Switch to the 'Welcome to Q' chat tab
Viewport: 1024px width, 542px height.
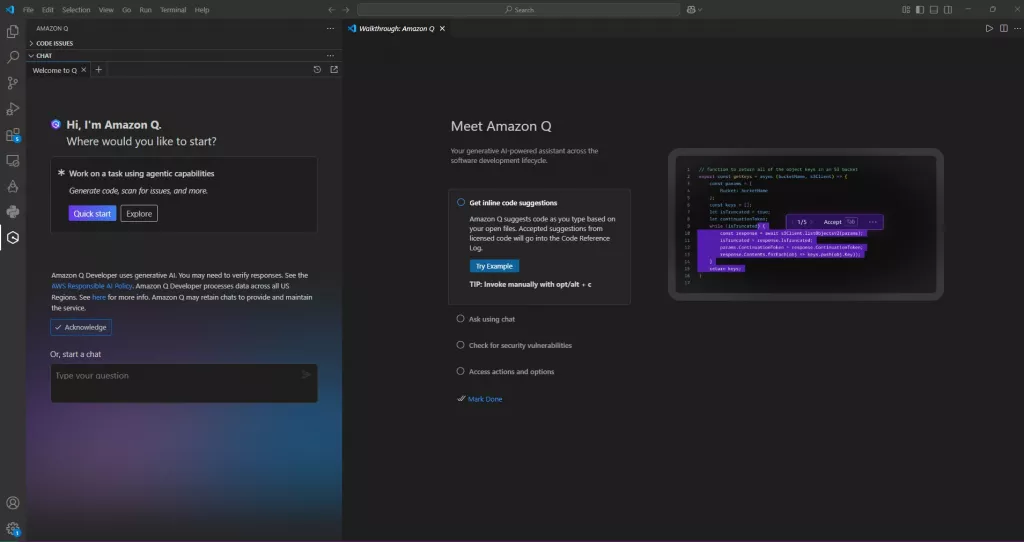tap(54, 70)
